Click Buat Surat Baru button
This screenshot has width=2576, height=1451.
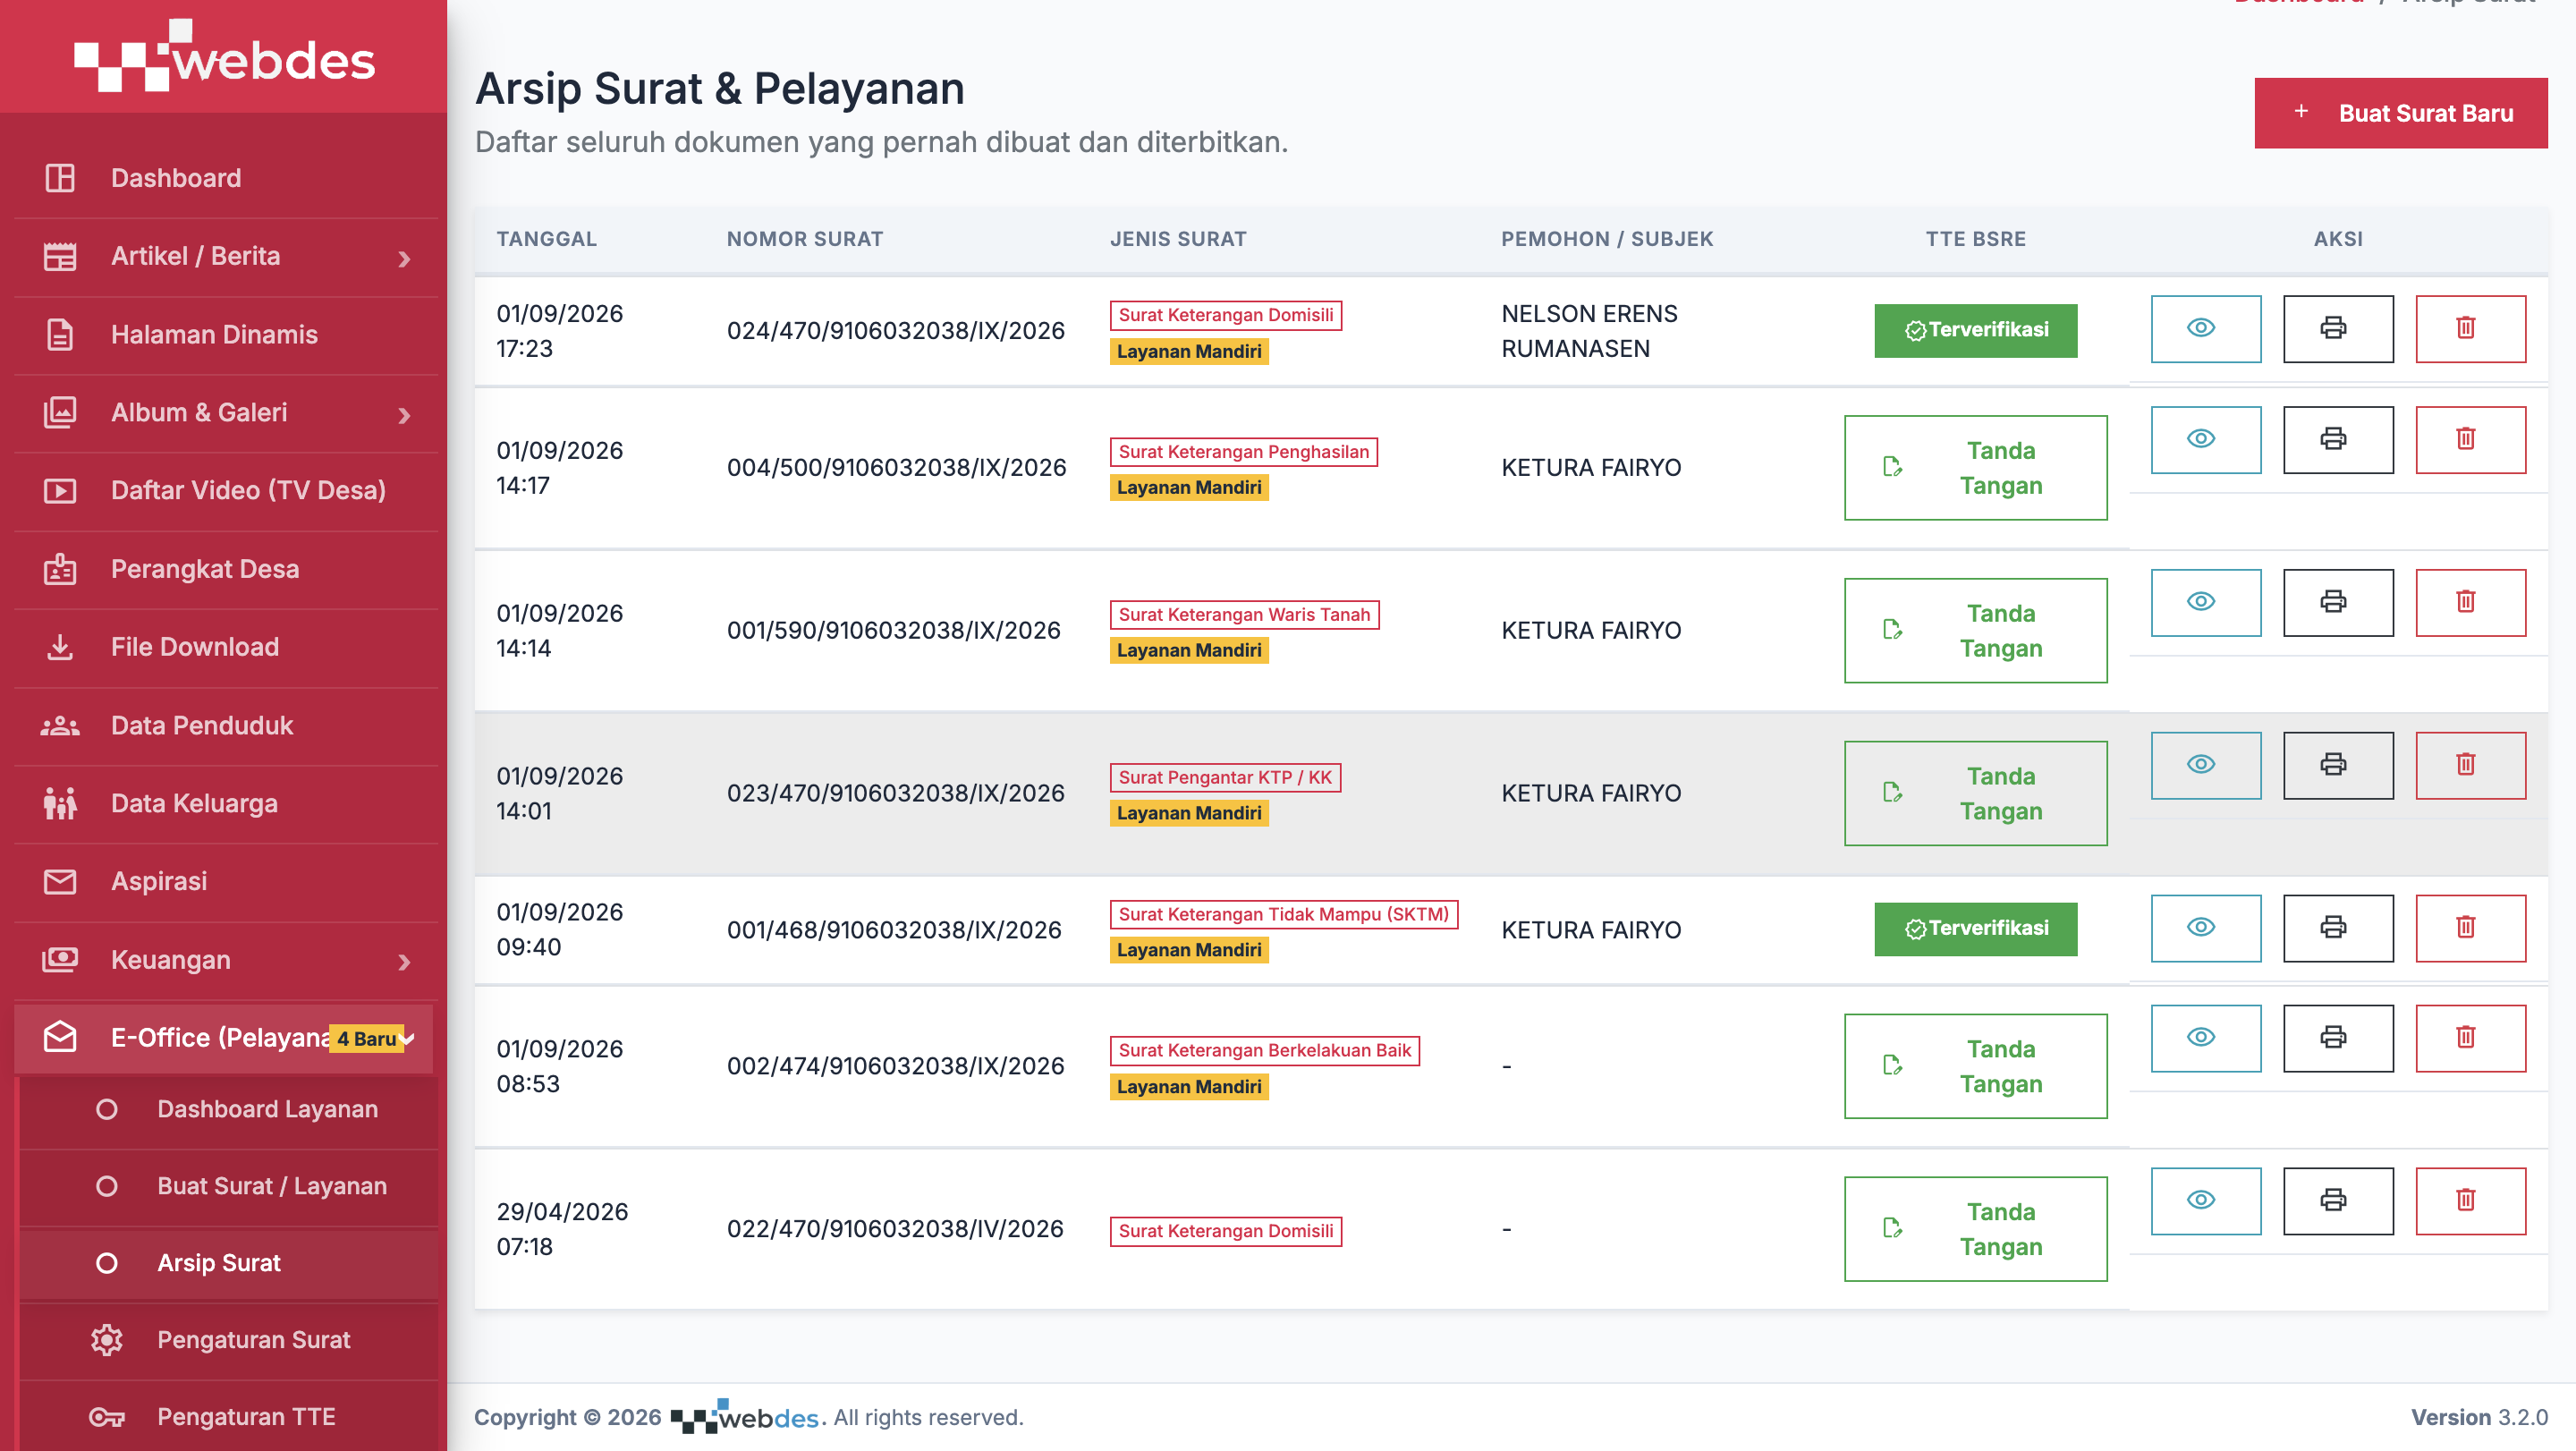click(2400, 113)
